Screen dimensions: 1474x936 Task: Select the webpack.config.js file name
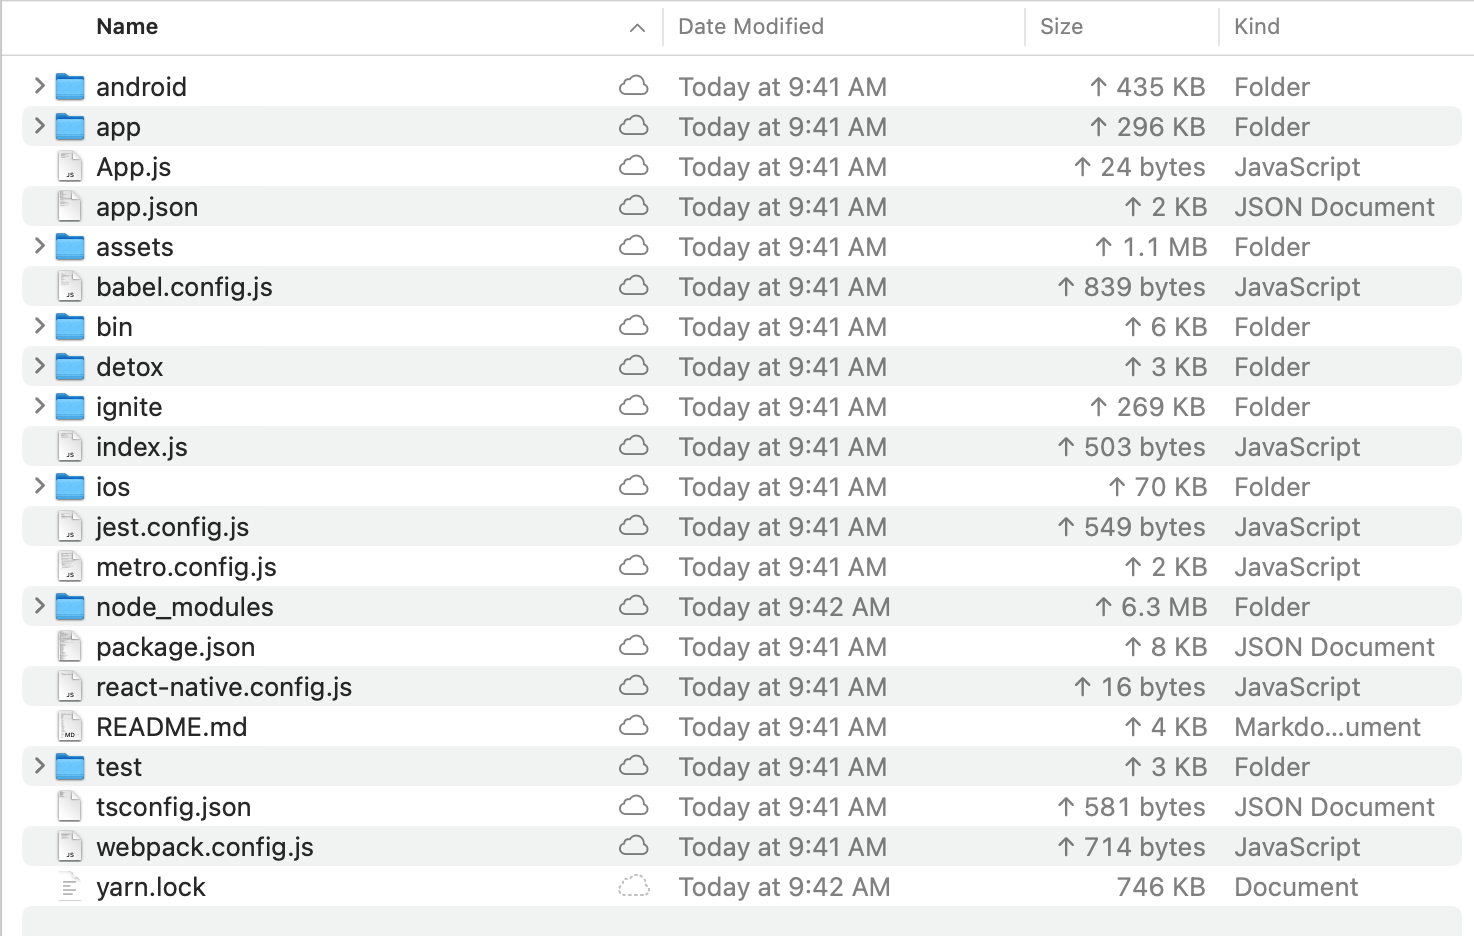pos(205,847)
